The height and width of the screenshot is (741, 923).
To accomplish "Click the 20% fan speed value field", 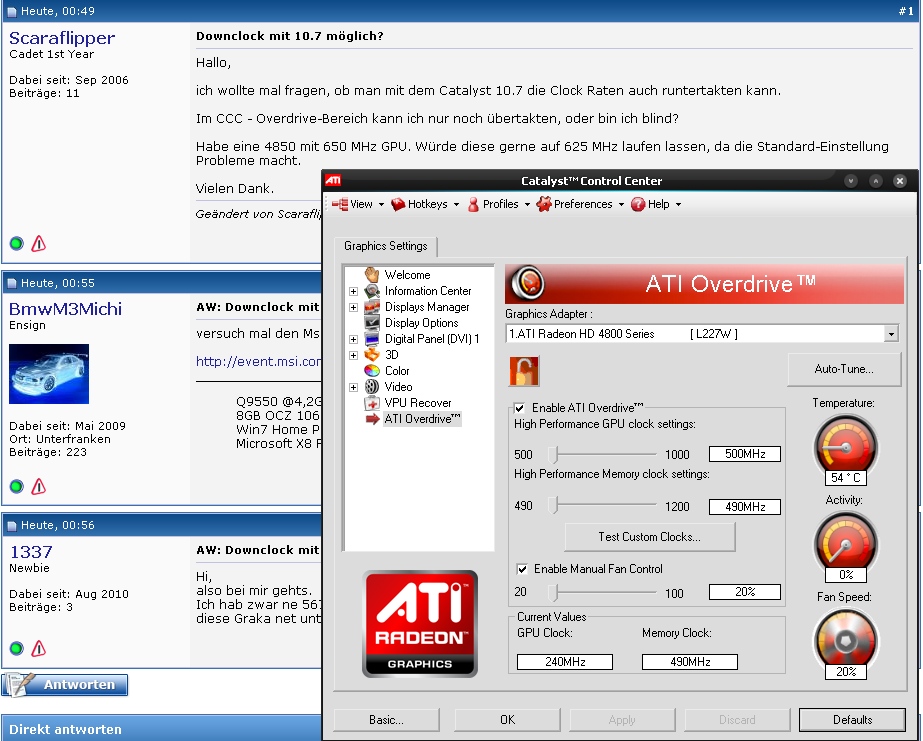I will pos(745,592).
